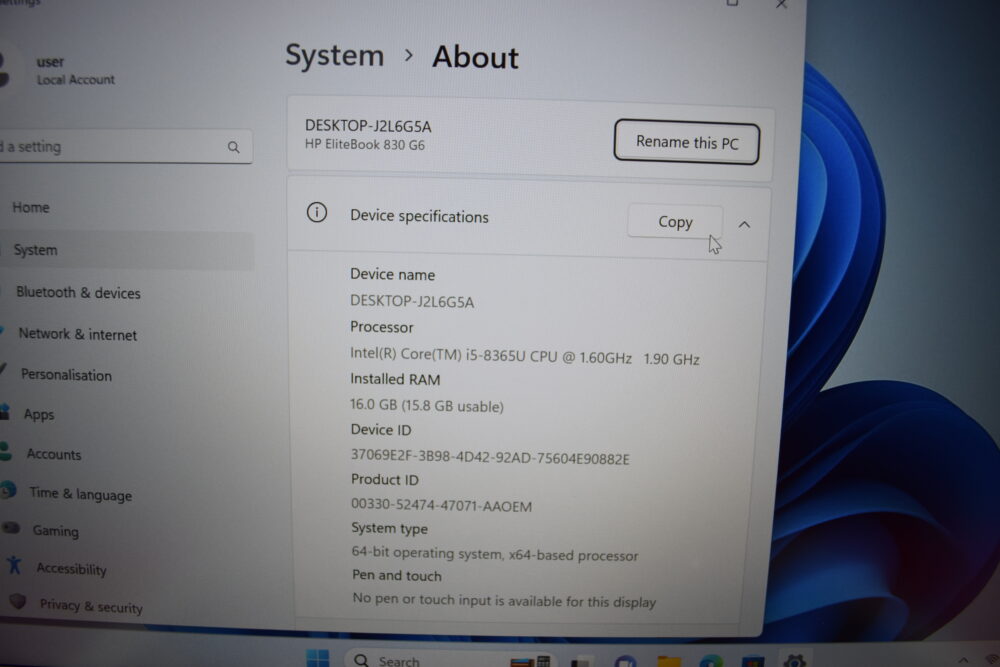Image resolution: width=1000 pixels, height=667 pixels.
Task: Click the Settings gear on the taskbar
Action: click(x=794, y=661)
